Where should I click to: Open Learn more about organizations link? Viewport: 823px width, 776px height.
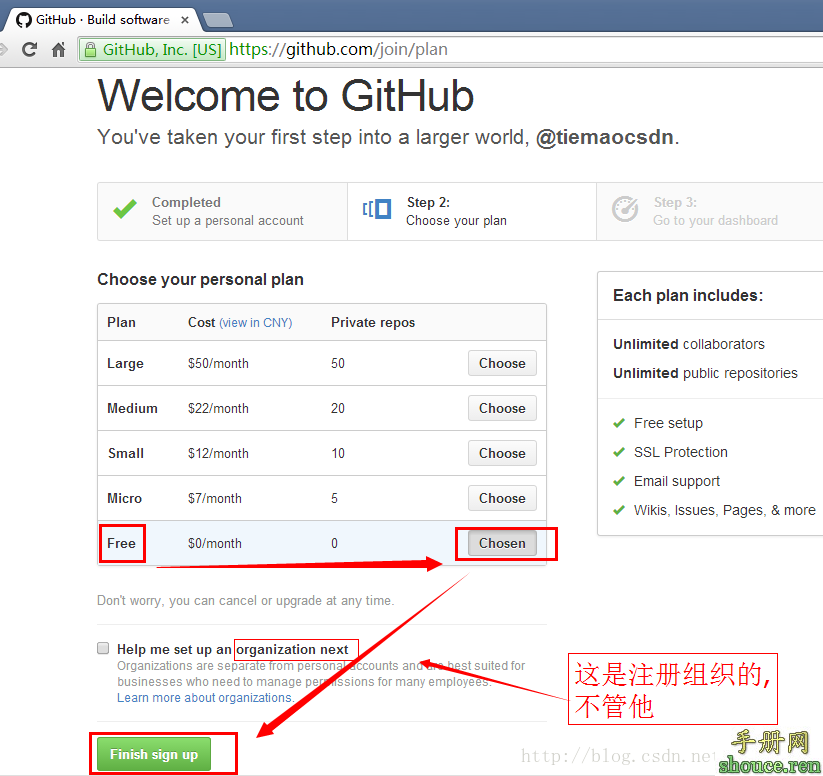pos(205,698)
